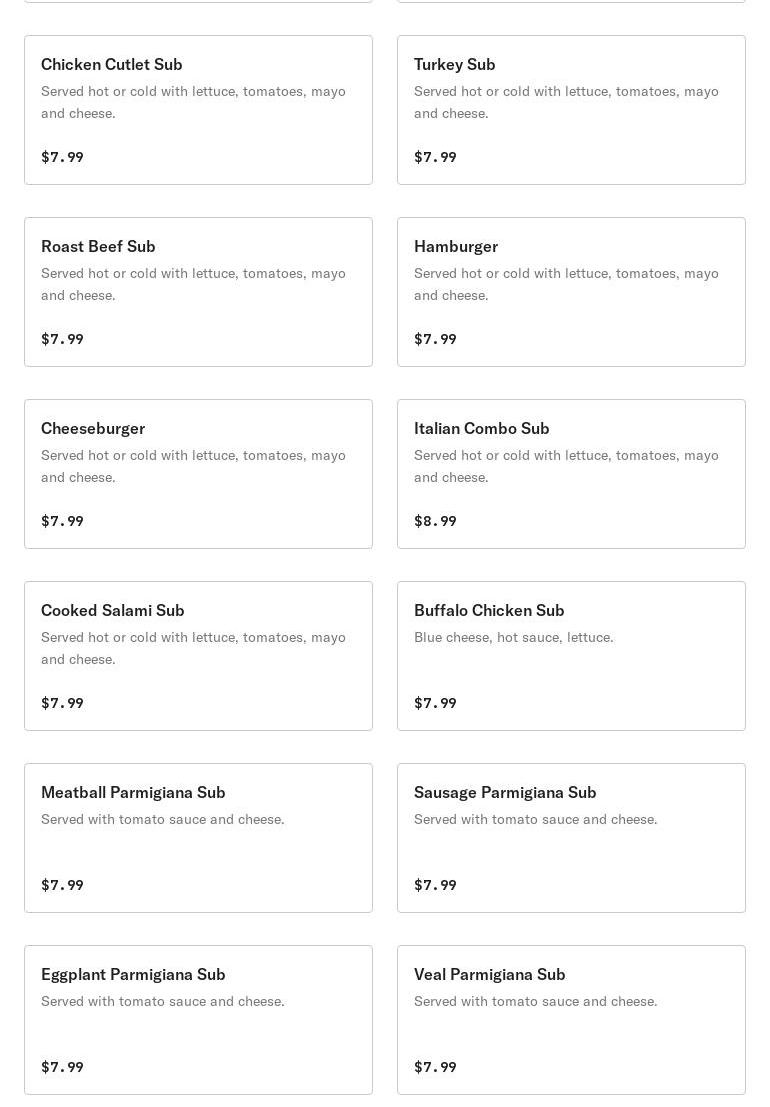Open the Chicken Cutlet Sub item card

pos(198,110)
